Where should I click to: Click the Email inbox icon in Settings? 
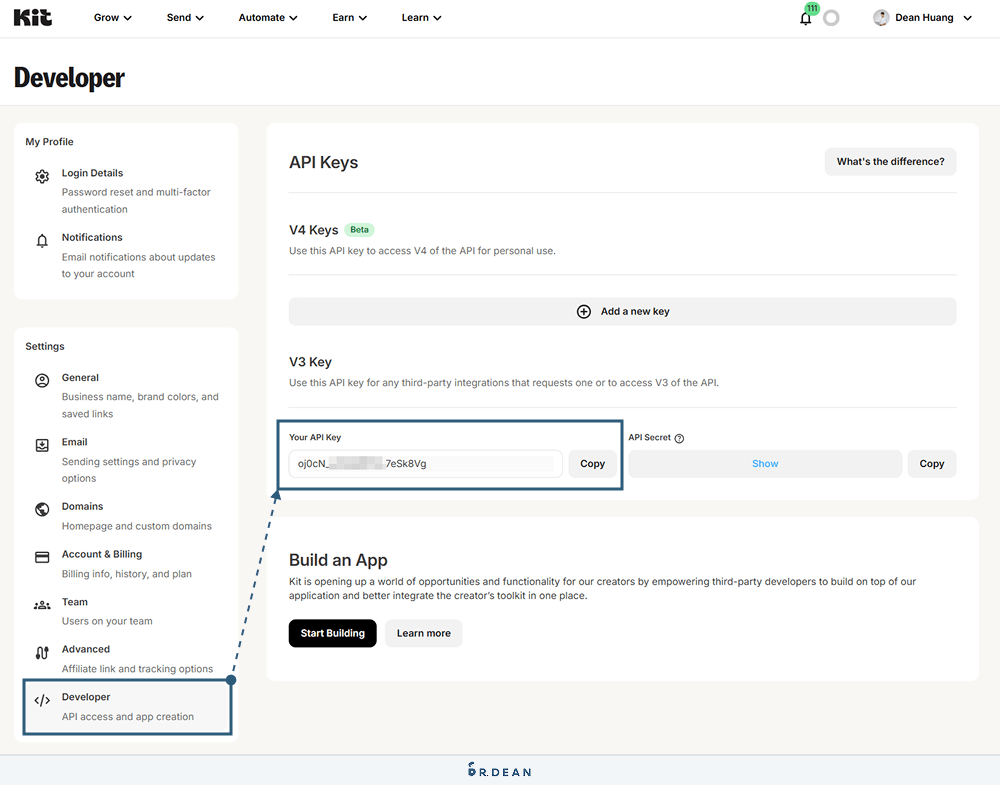[42, 445]
